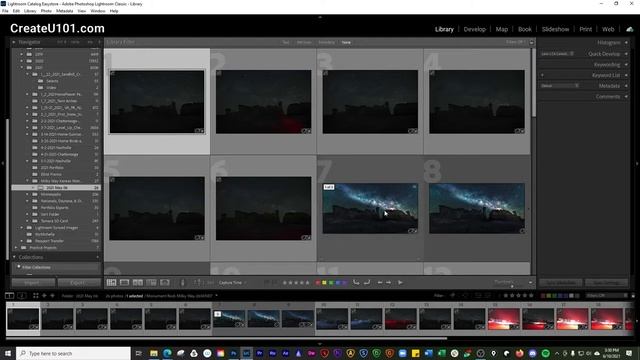640x360 pixels.
Task: Open Slideshow module
Action: click(x=555, y=29)
